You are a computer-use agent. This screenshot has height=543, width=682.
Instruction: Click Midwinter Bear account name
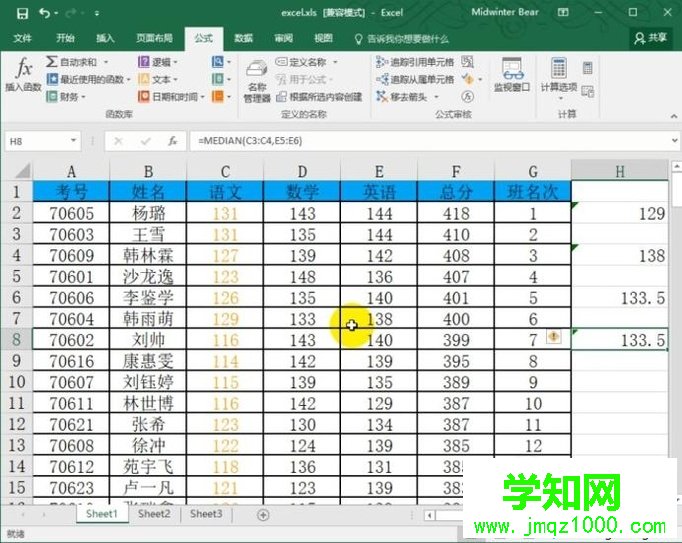click(505, 12)
